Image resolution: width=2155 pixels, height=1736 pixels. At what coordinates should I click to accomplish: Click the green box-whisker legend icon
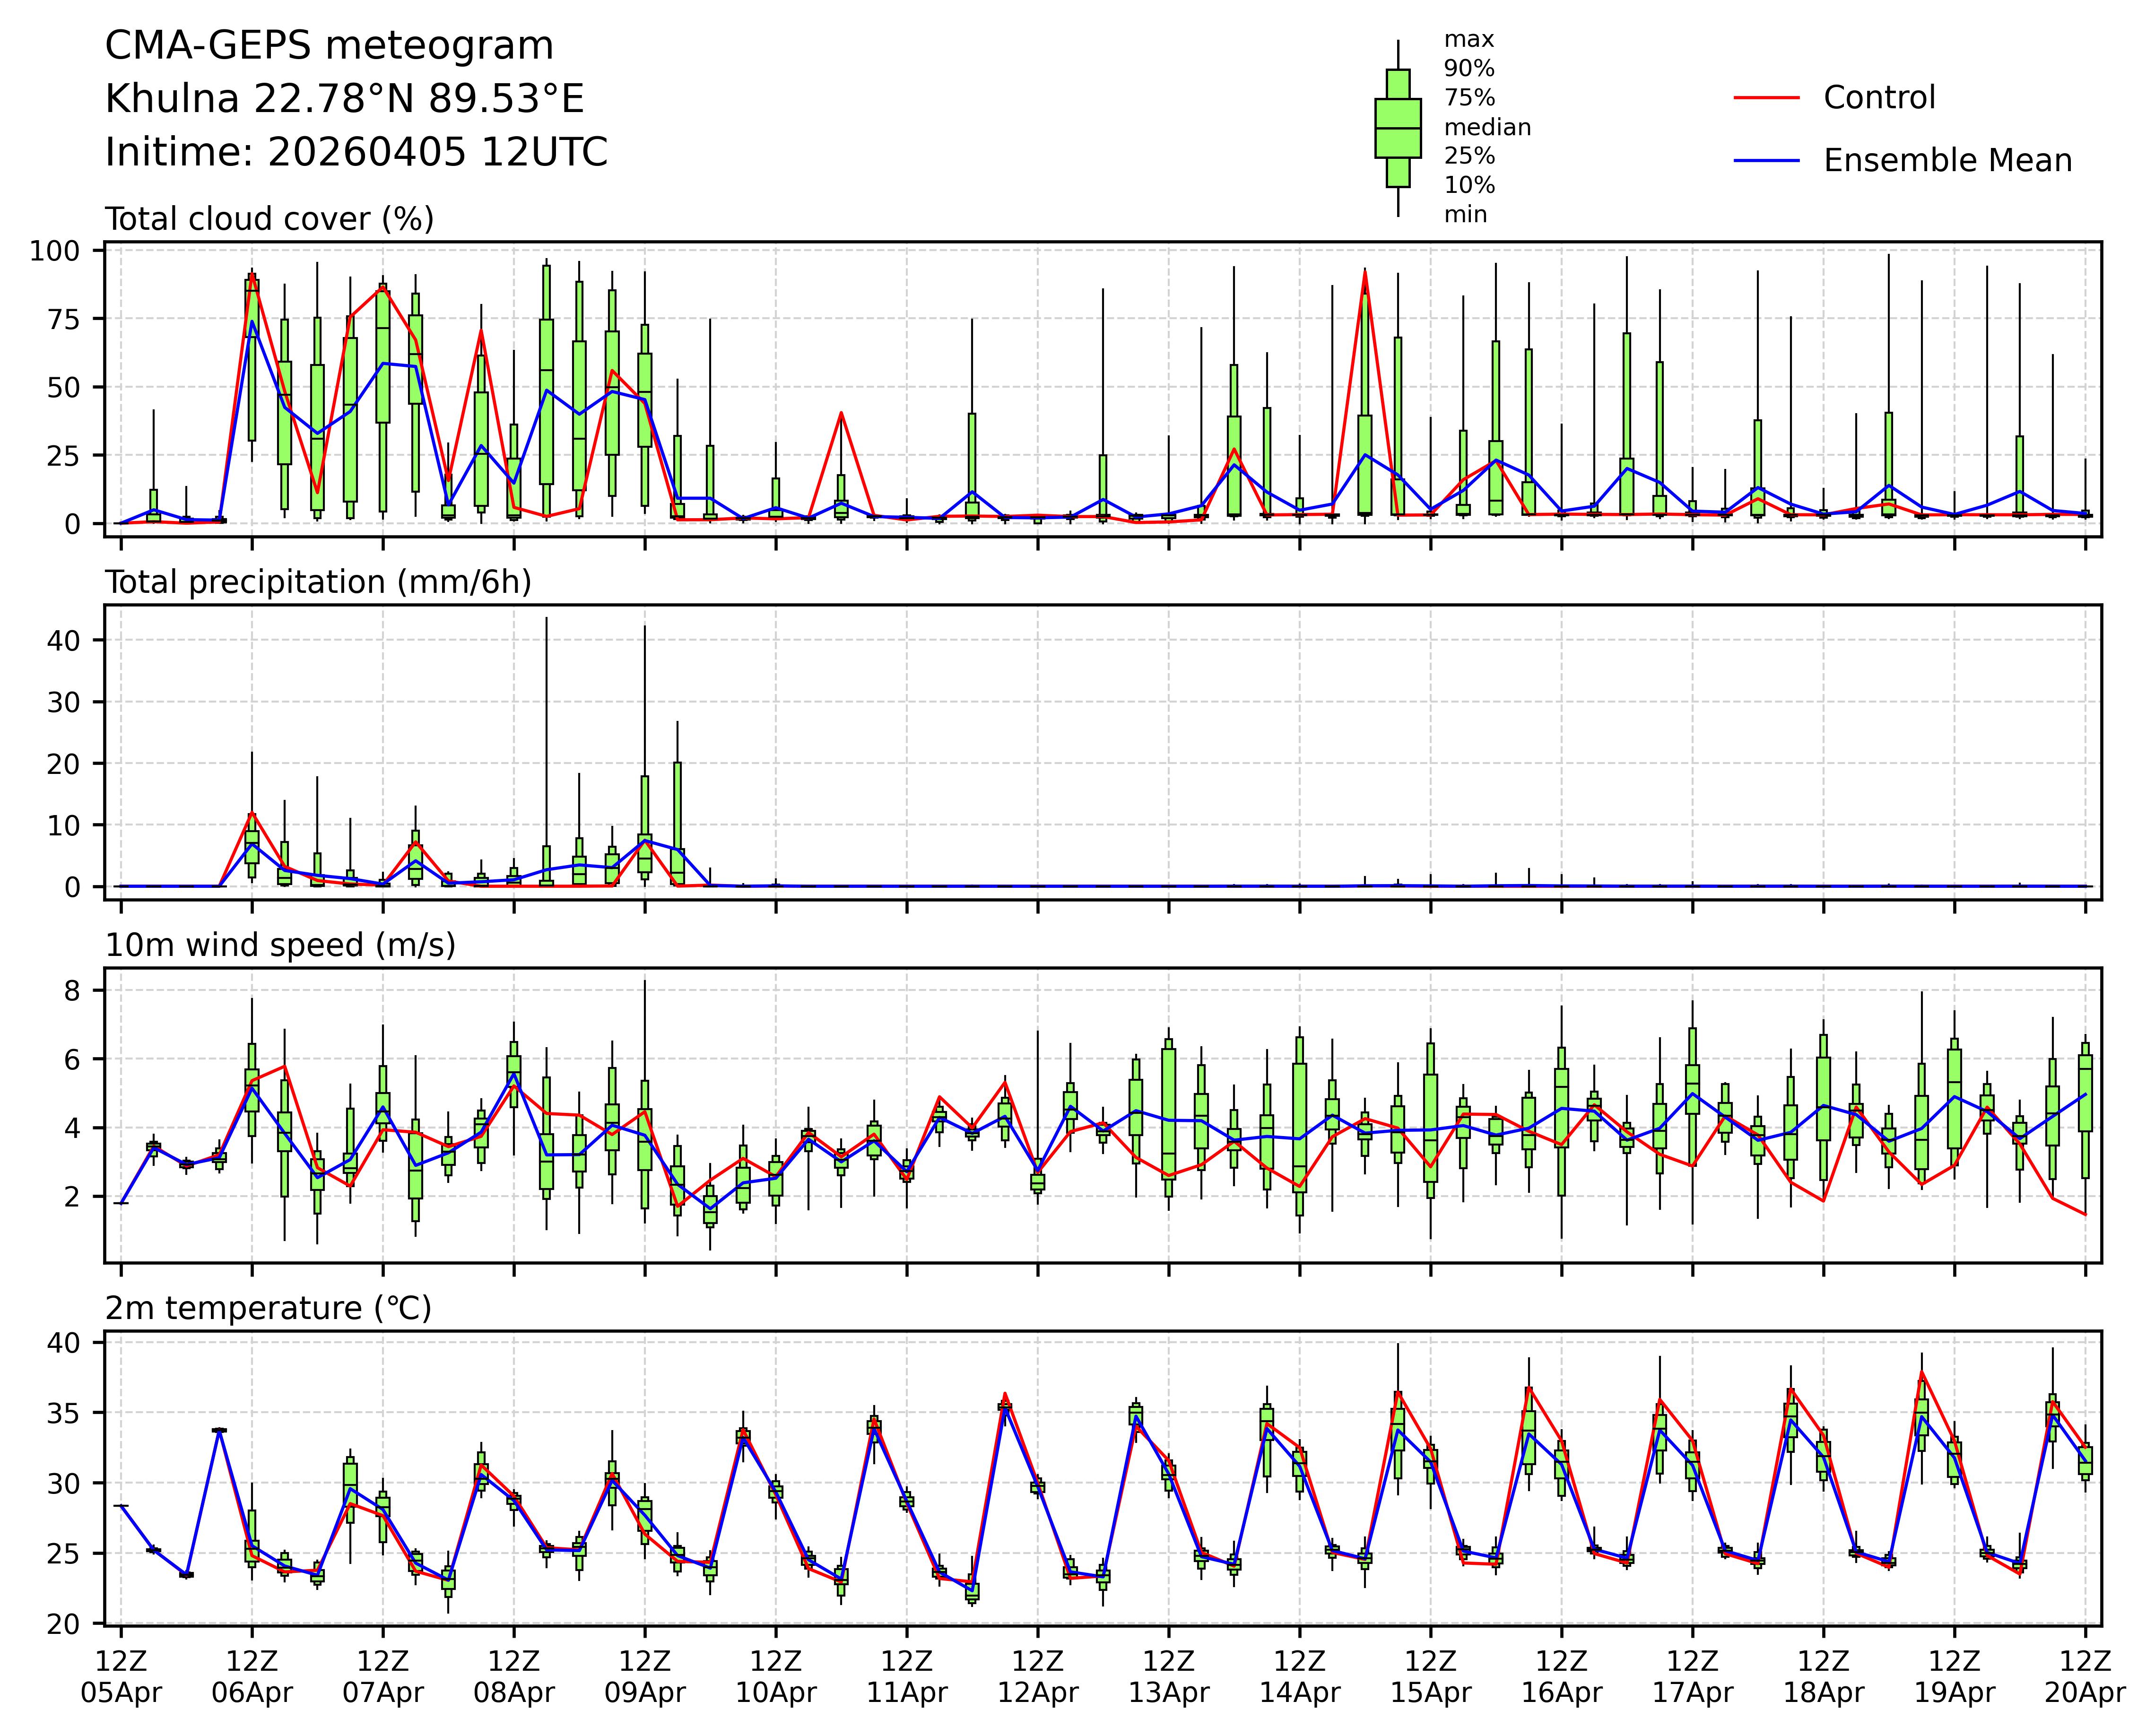coord(1397,128)
